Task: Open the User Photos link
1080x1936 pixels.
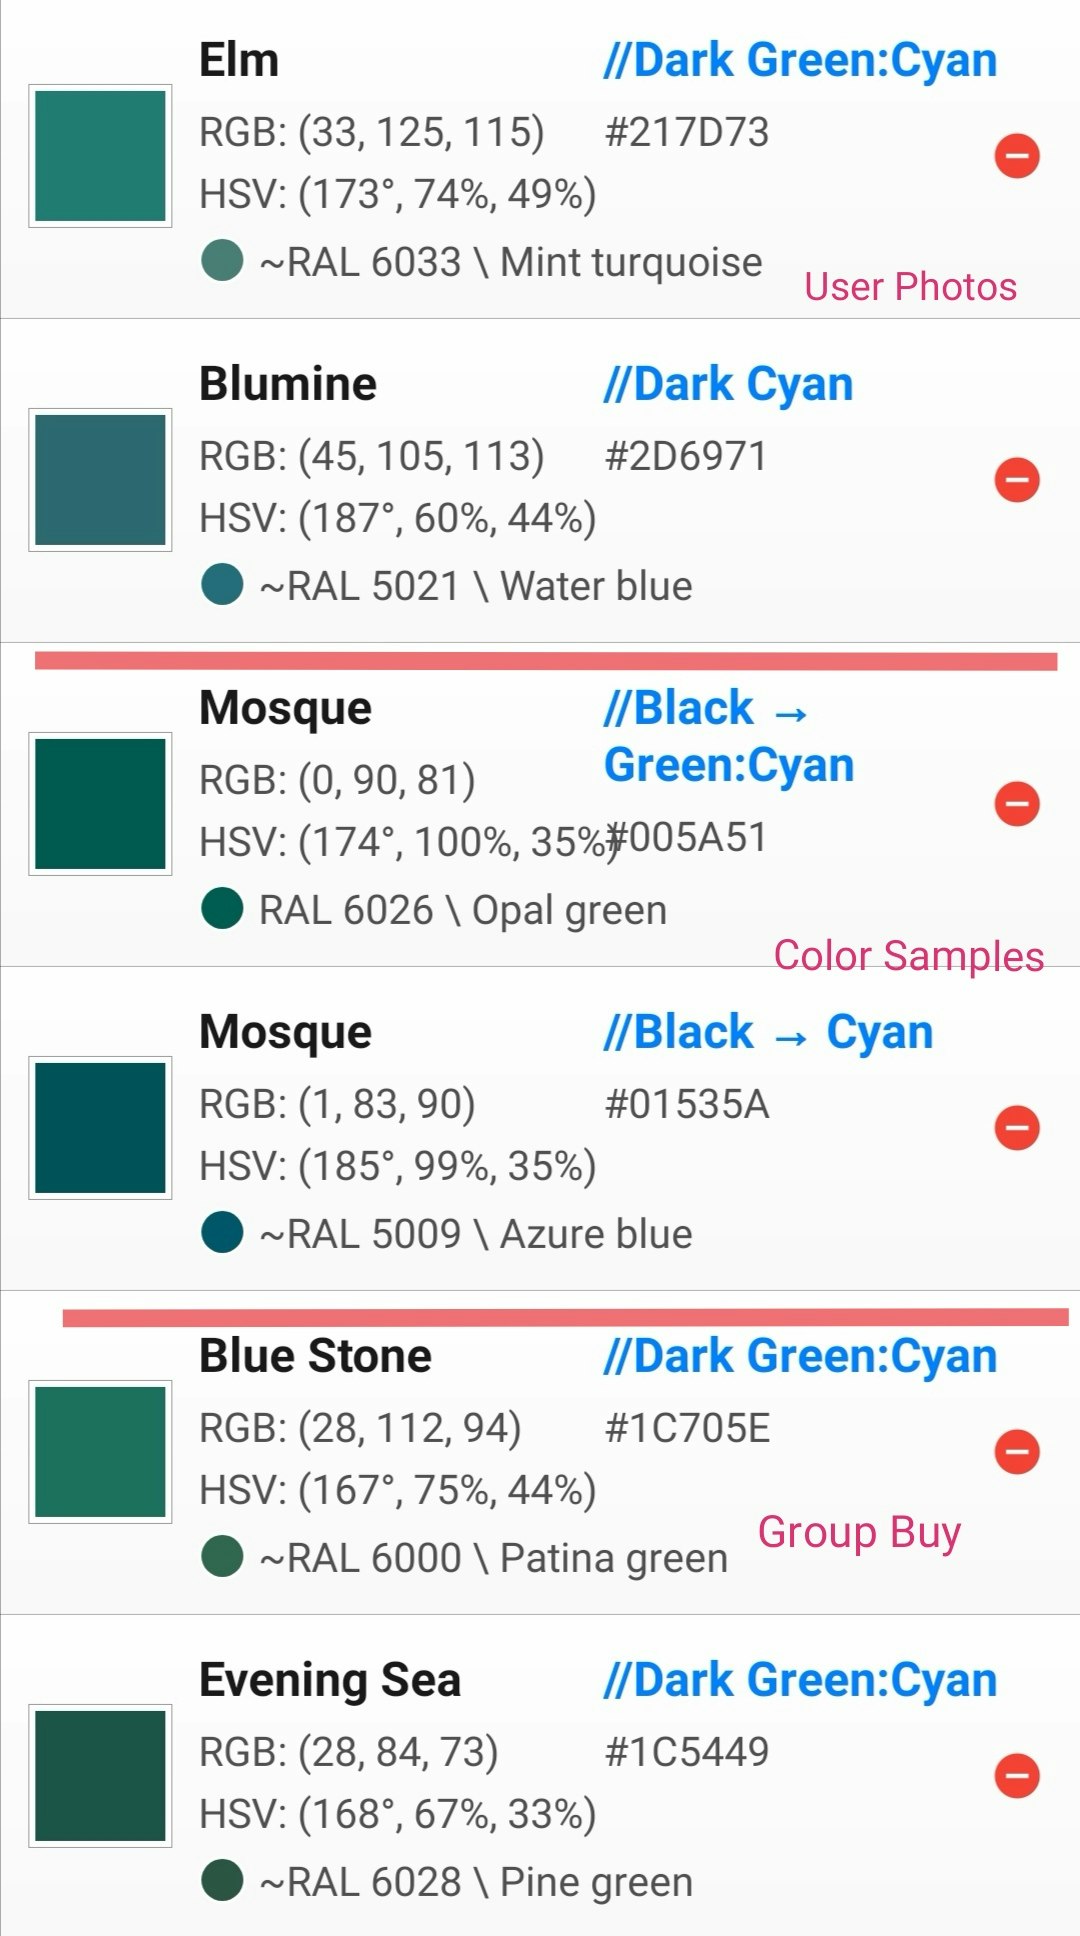Action: pyautogui.click(x=910, y=287)
